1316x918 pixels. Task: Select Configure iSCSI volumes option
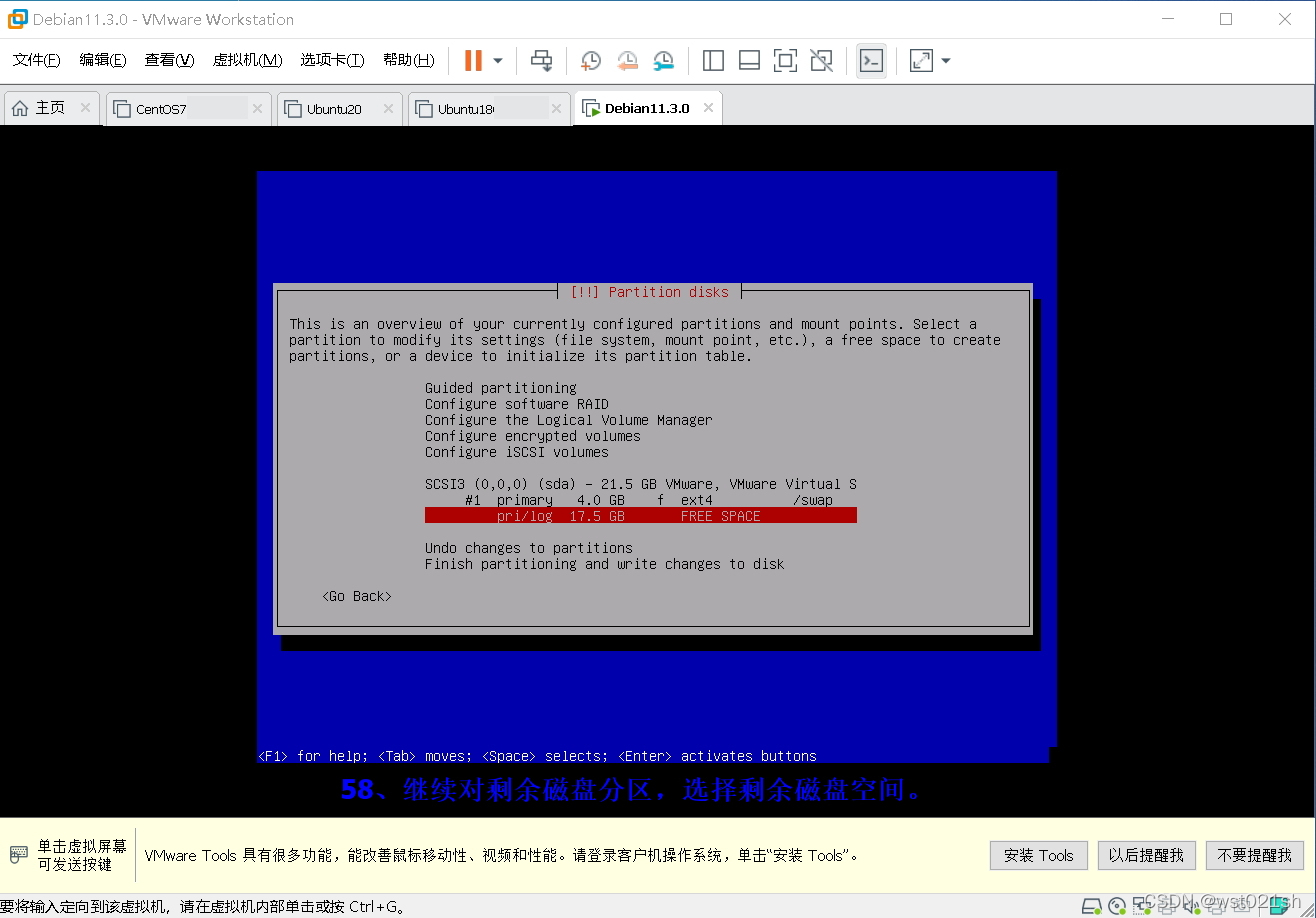coord(517,452)
